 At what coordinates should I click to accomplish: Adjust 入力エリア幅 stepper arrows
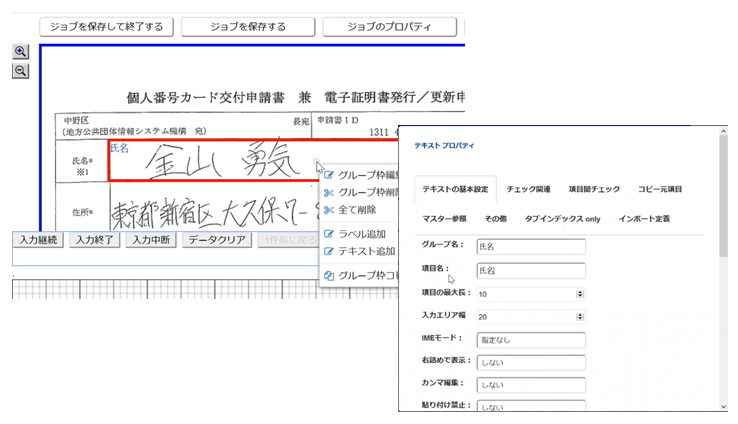pos(580,316)
